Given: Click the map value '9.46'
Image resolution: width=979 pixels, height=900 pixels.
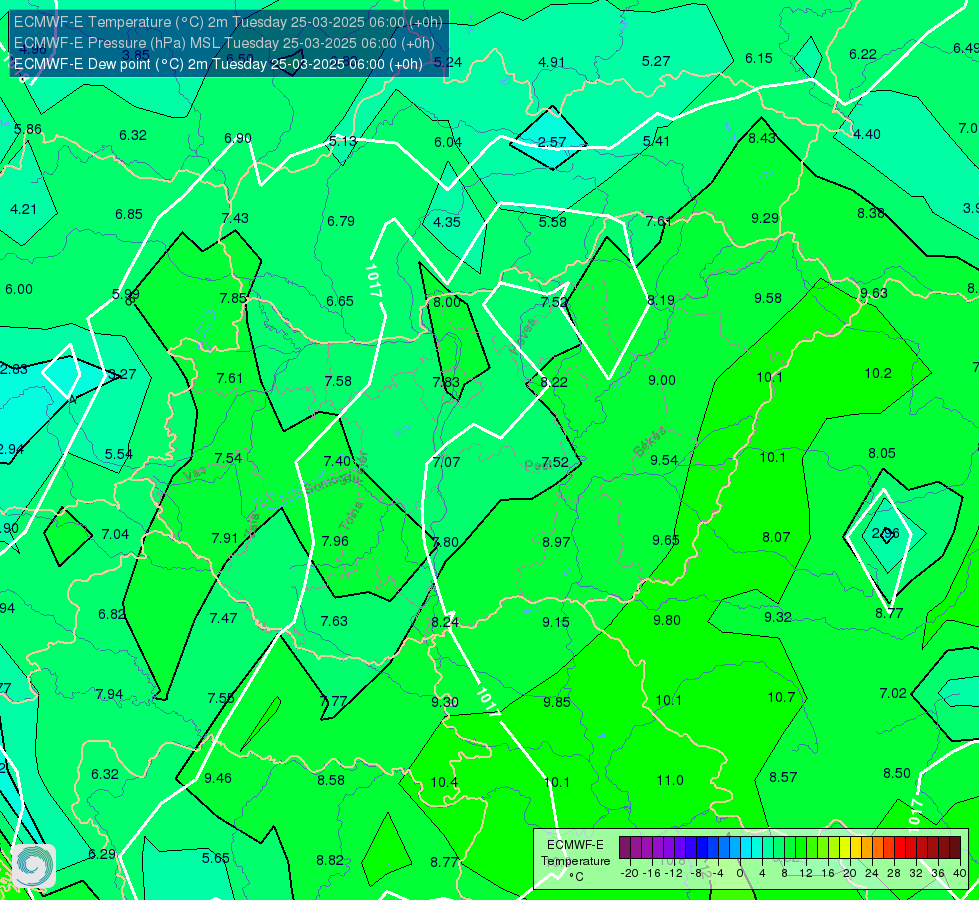Looking at the screenshot, I should tap(218, 778).
